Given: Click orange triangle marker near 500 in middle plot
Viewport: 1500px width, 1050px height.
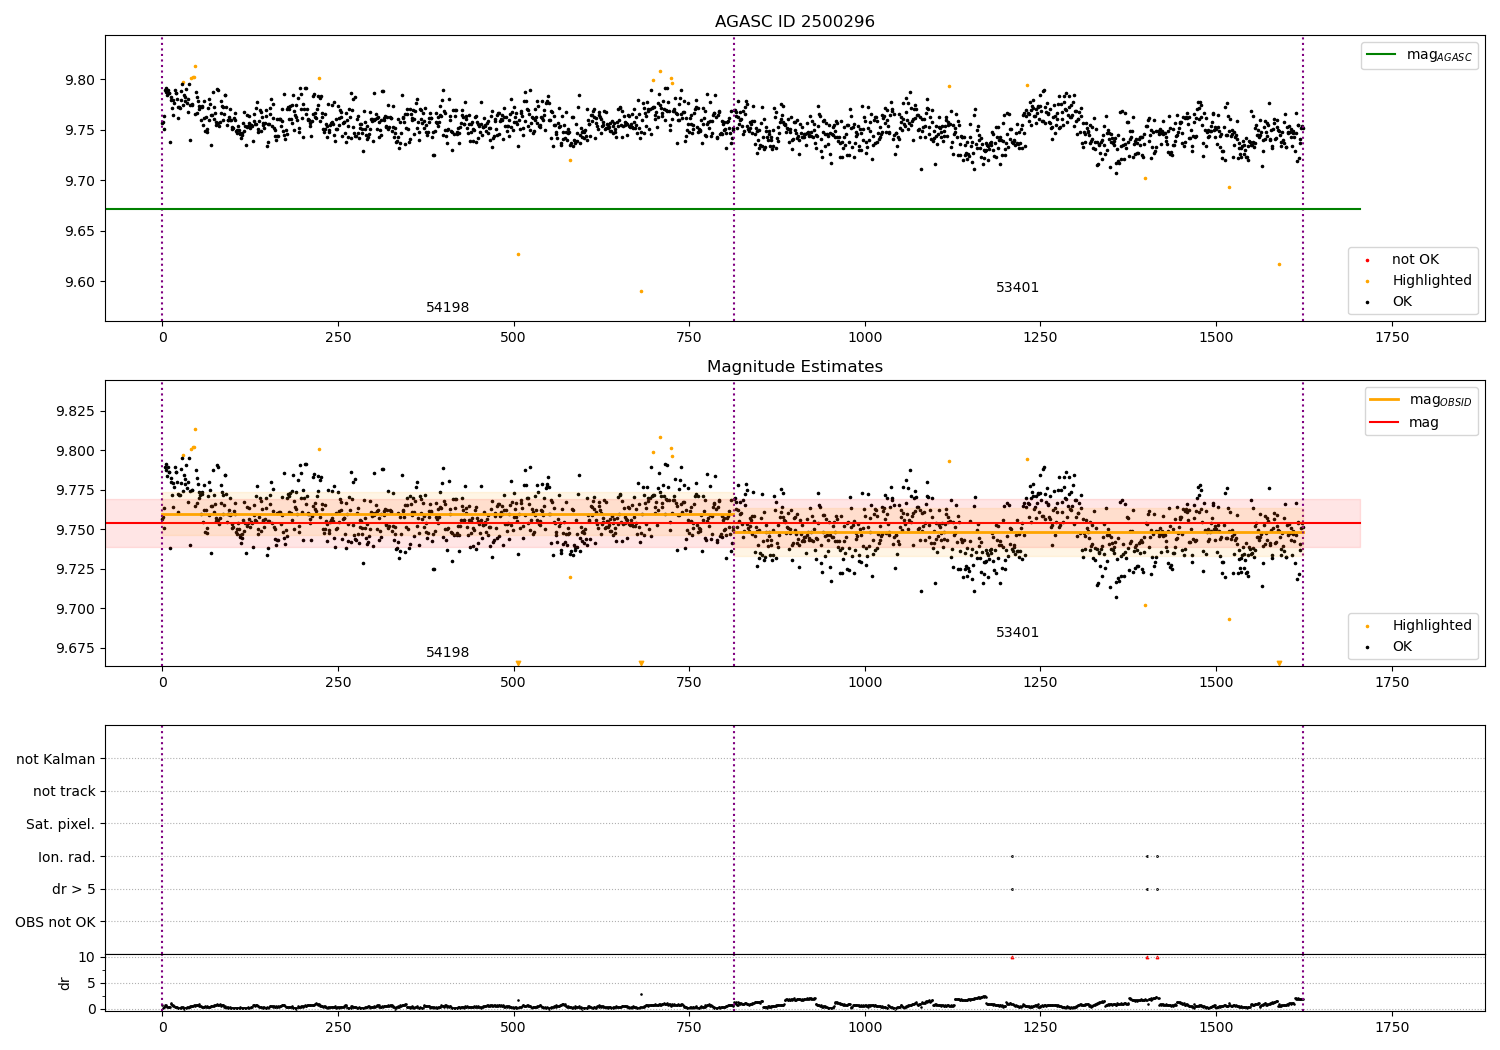Looking at the screenshot, I should click(x=518, y=663).
